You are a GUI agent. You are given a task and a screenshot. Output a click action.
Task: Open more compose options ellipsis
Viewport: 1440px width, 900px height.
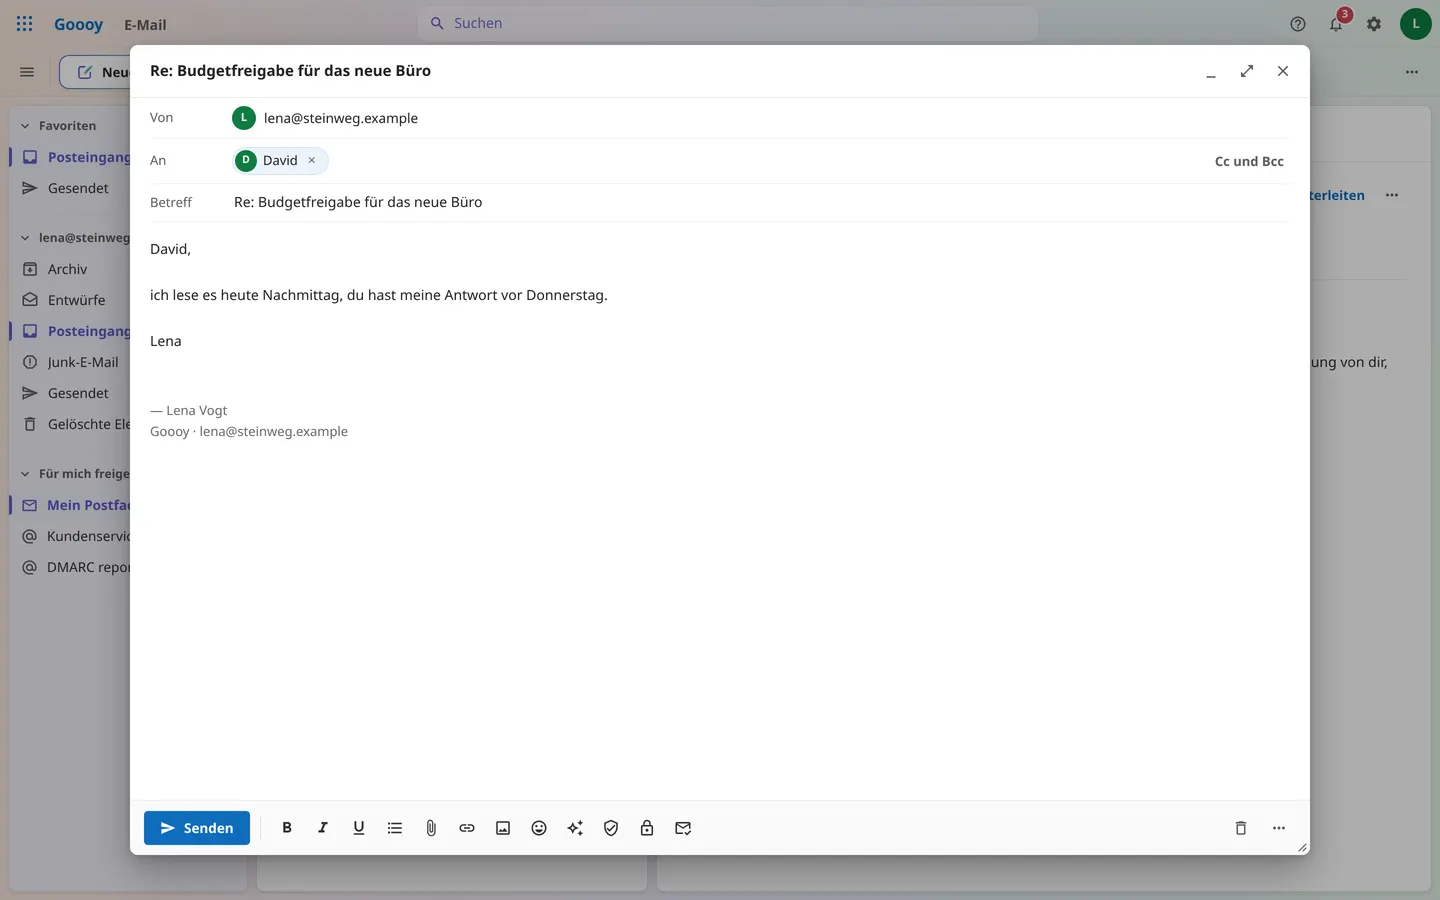click(1279, 828)
